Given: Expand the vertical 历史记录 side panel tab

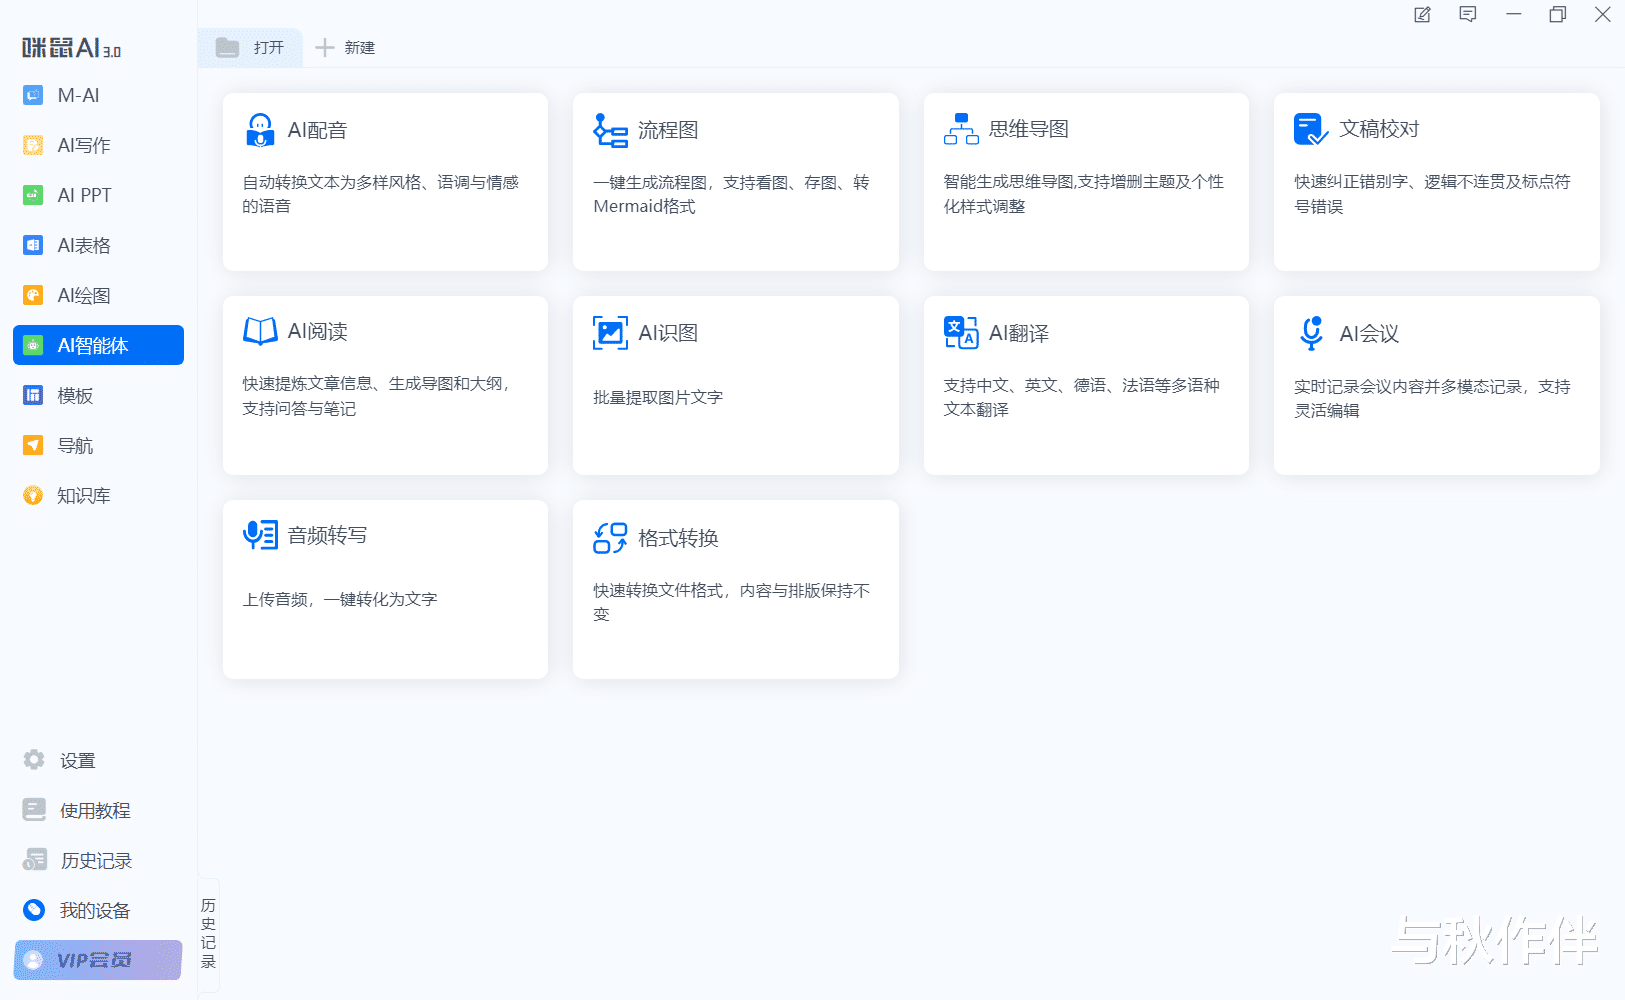Looking at the screenshot, I should (208, 934).
